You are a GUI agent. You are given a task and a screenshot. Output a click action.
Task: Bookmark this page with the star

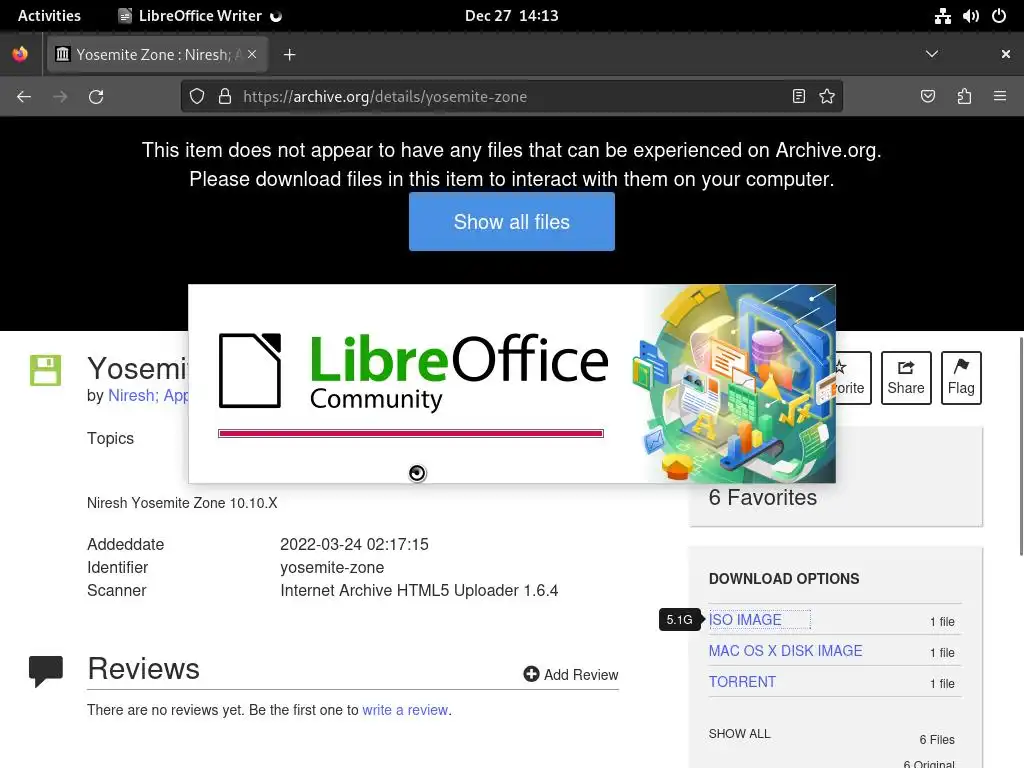827,97
